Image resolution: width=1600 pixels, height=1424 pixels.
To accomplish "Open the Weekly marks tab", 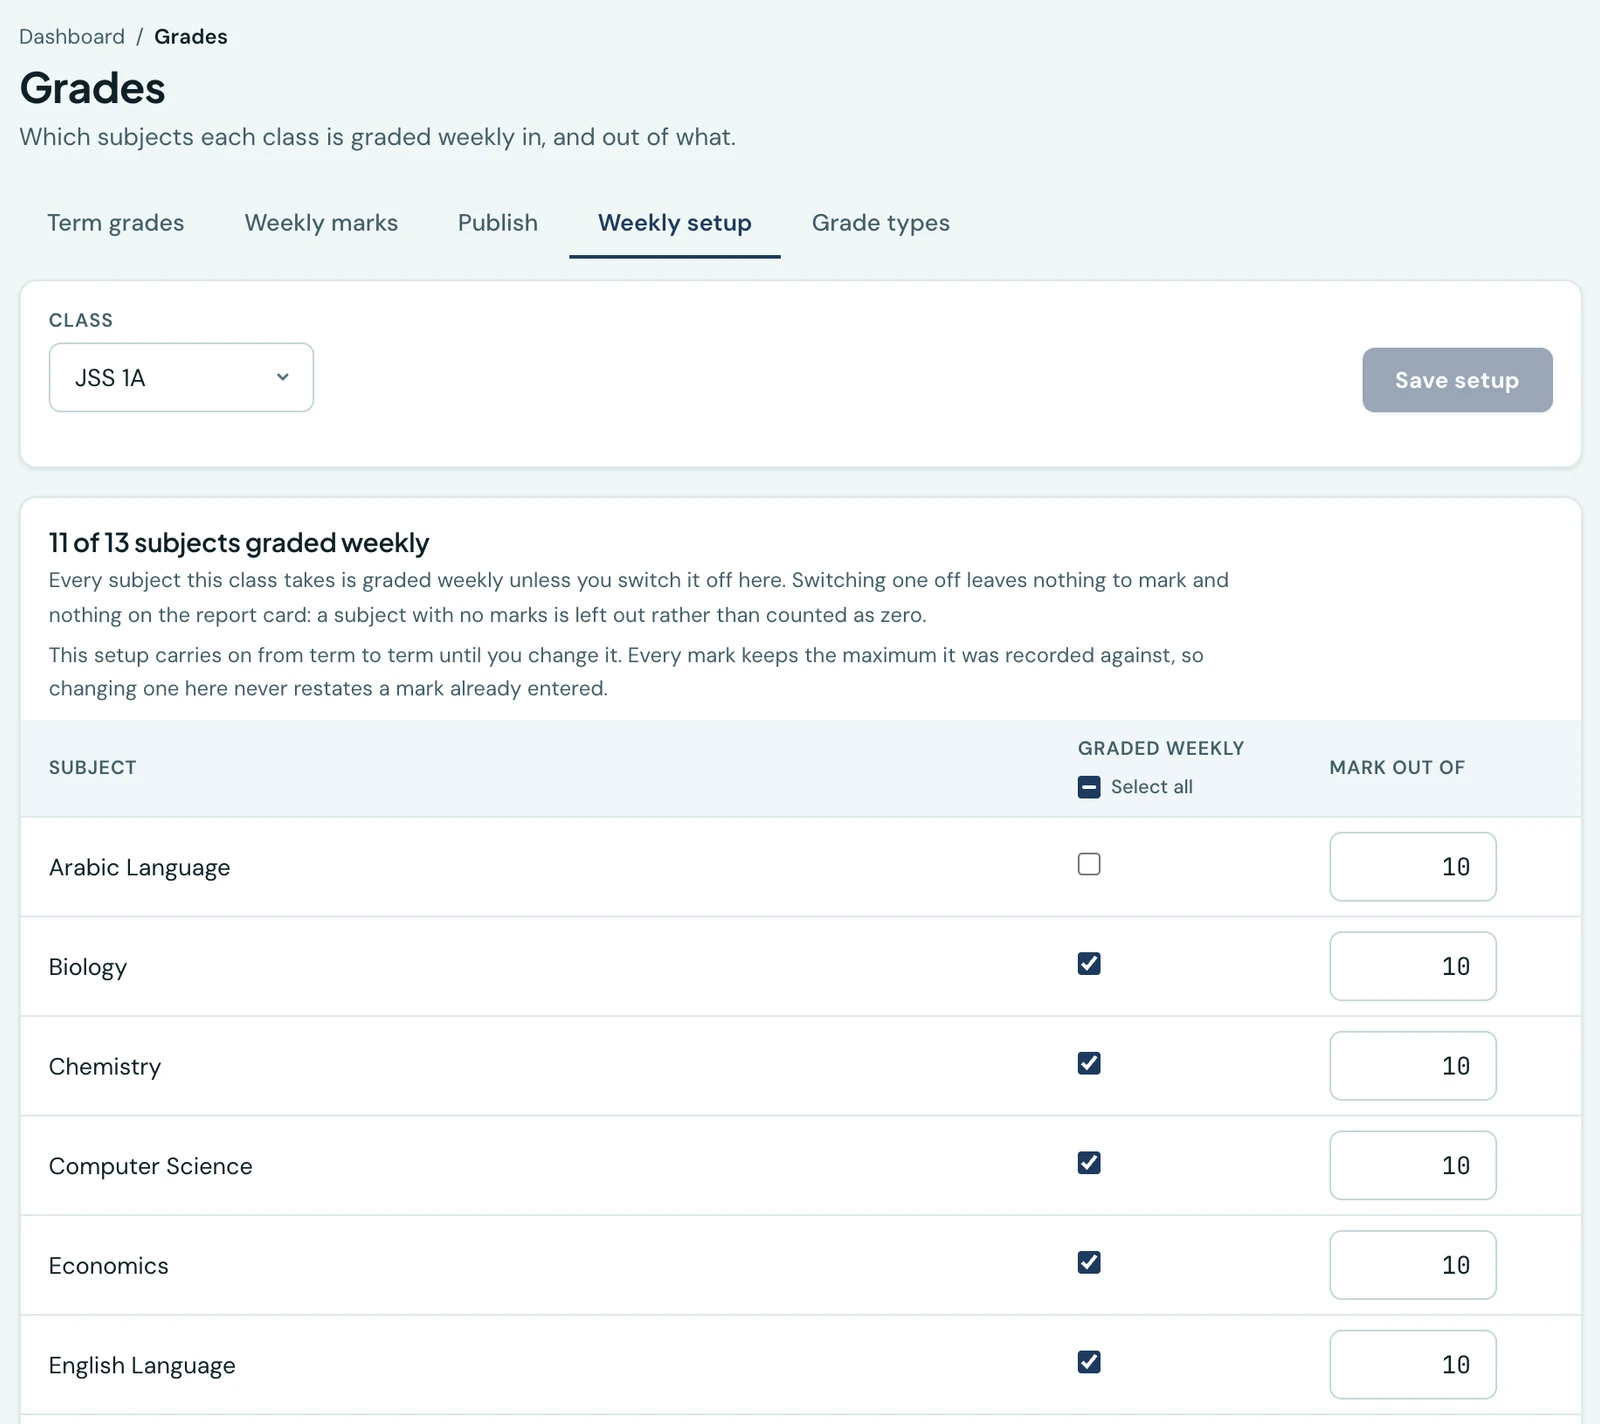I will [321, 223].
